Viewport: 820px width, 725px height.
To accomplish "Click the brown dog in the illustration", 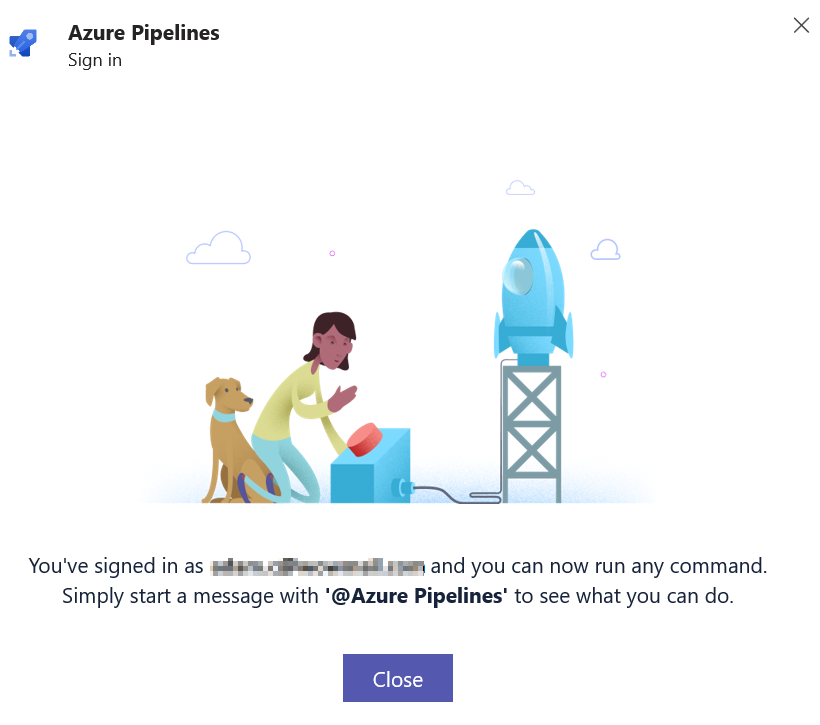I will coord(233,440).
